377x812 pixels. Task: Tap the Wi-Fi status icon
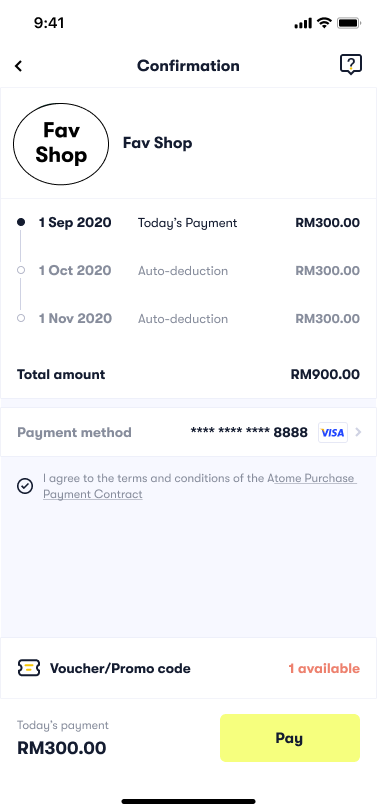tap(324, 23)
